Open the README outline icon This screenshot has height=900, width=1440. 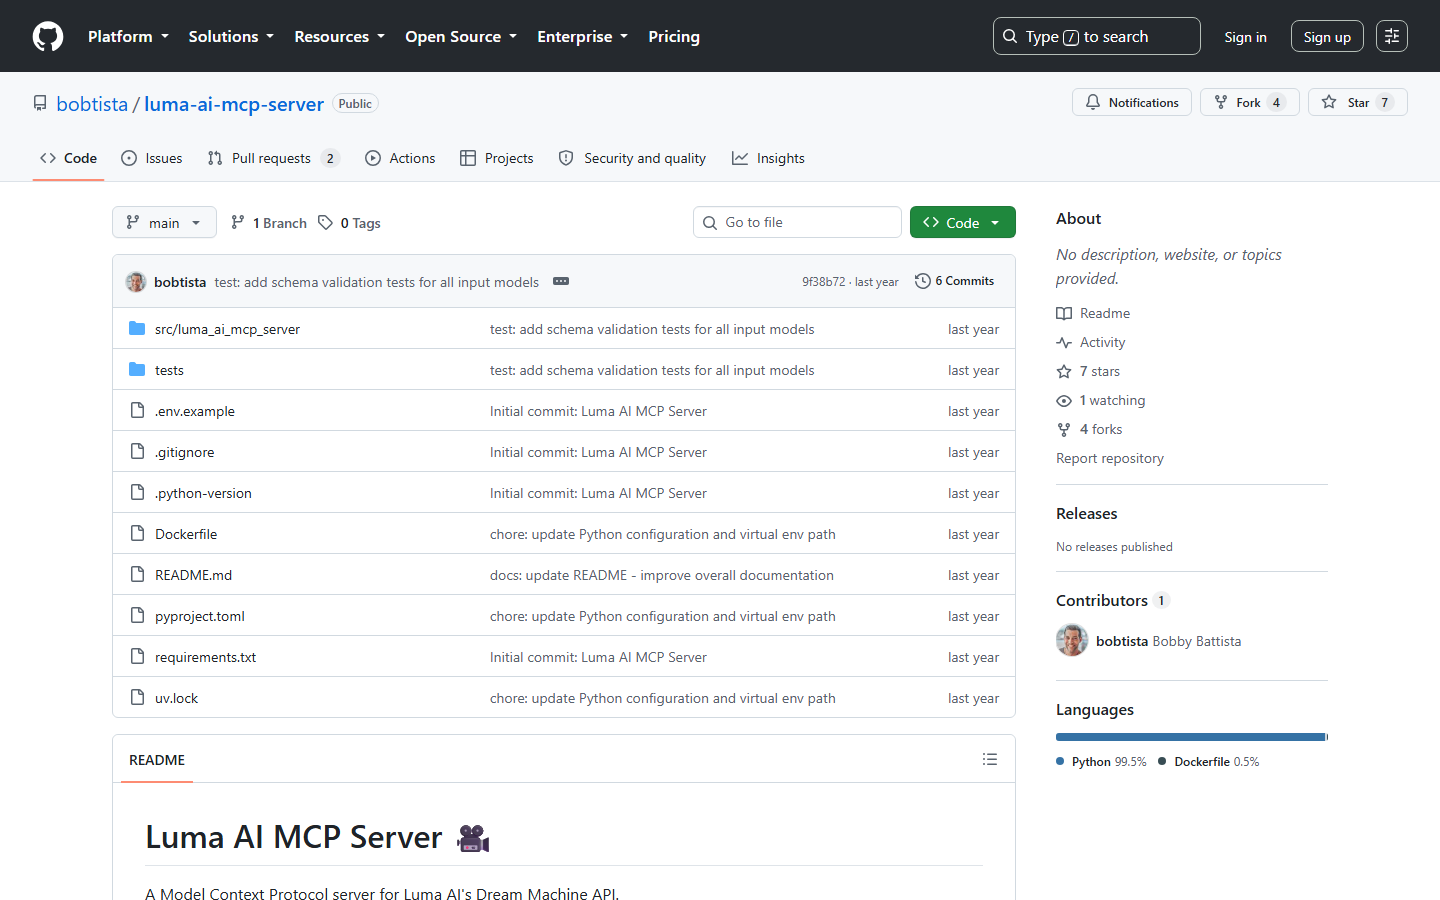pos(990,759)
